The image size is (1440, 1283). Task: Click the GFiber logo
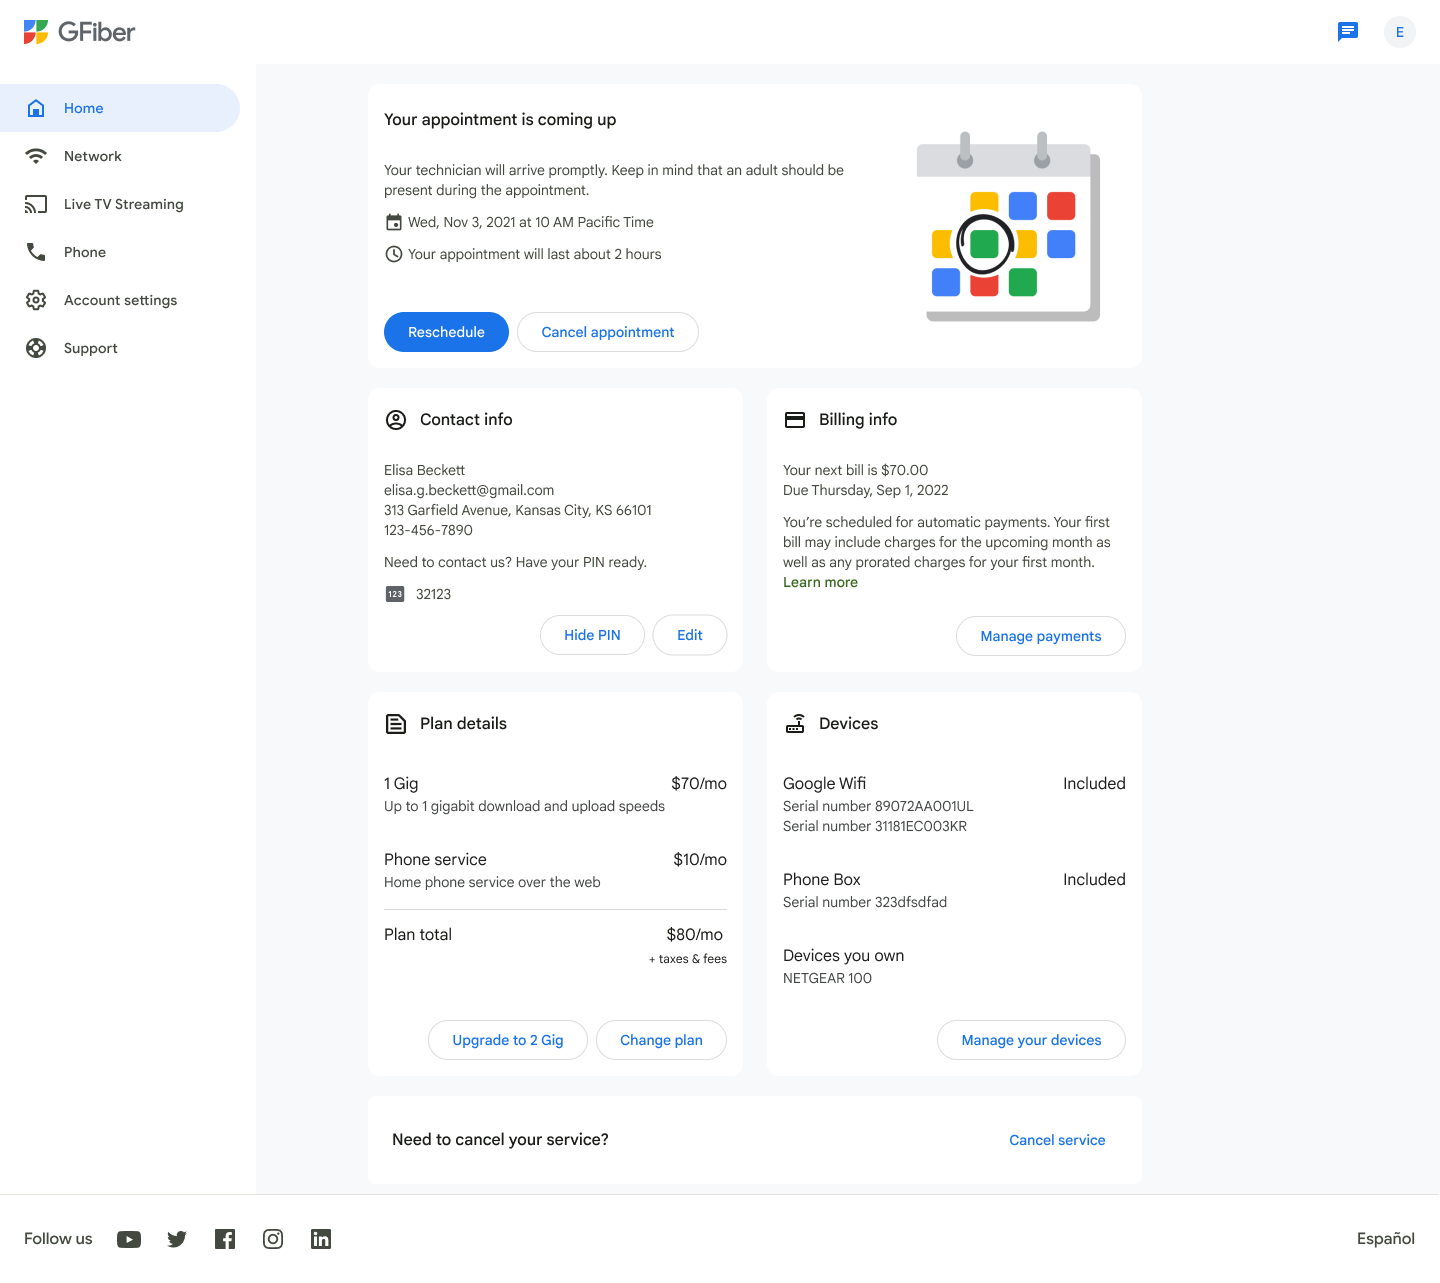(79, 32)
